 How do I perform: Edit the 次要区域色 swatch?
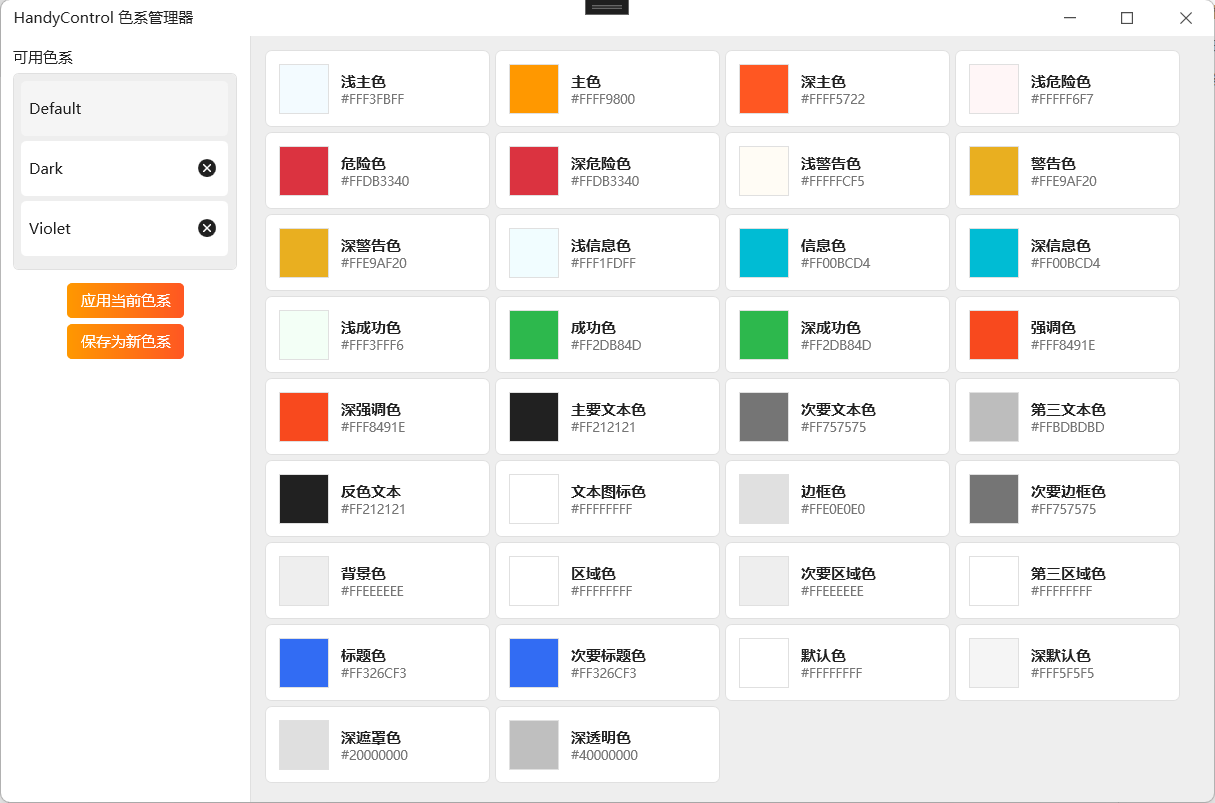764,581
